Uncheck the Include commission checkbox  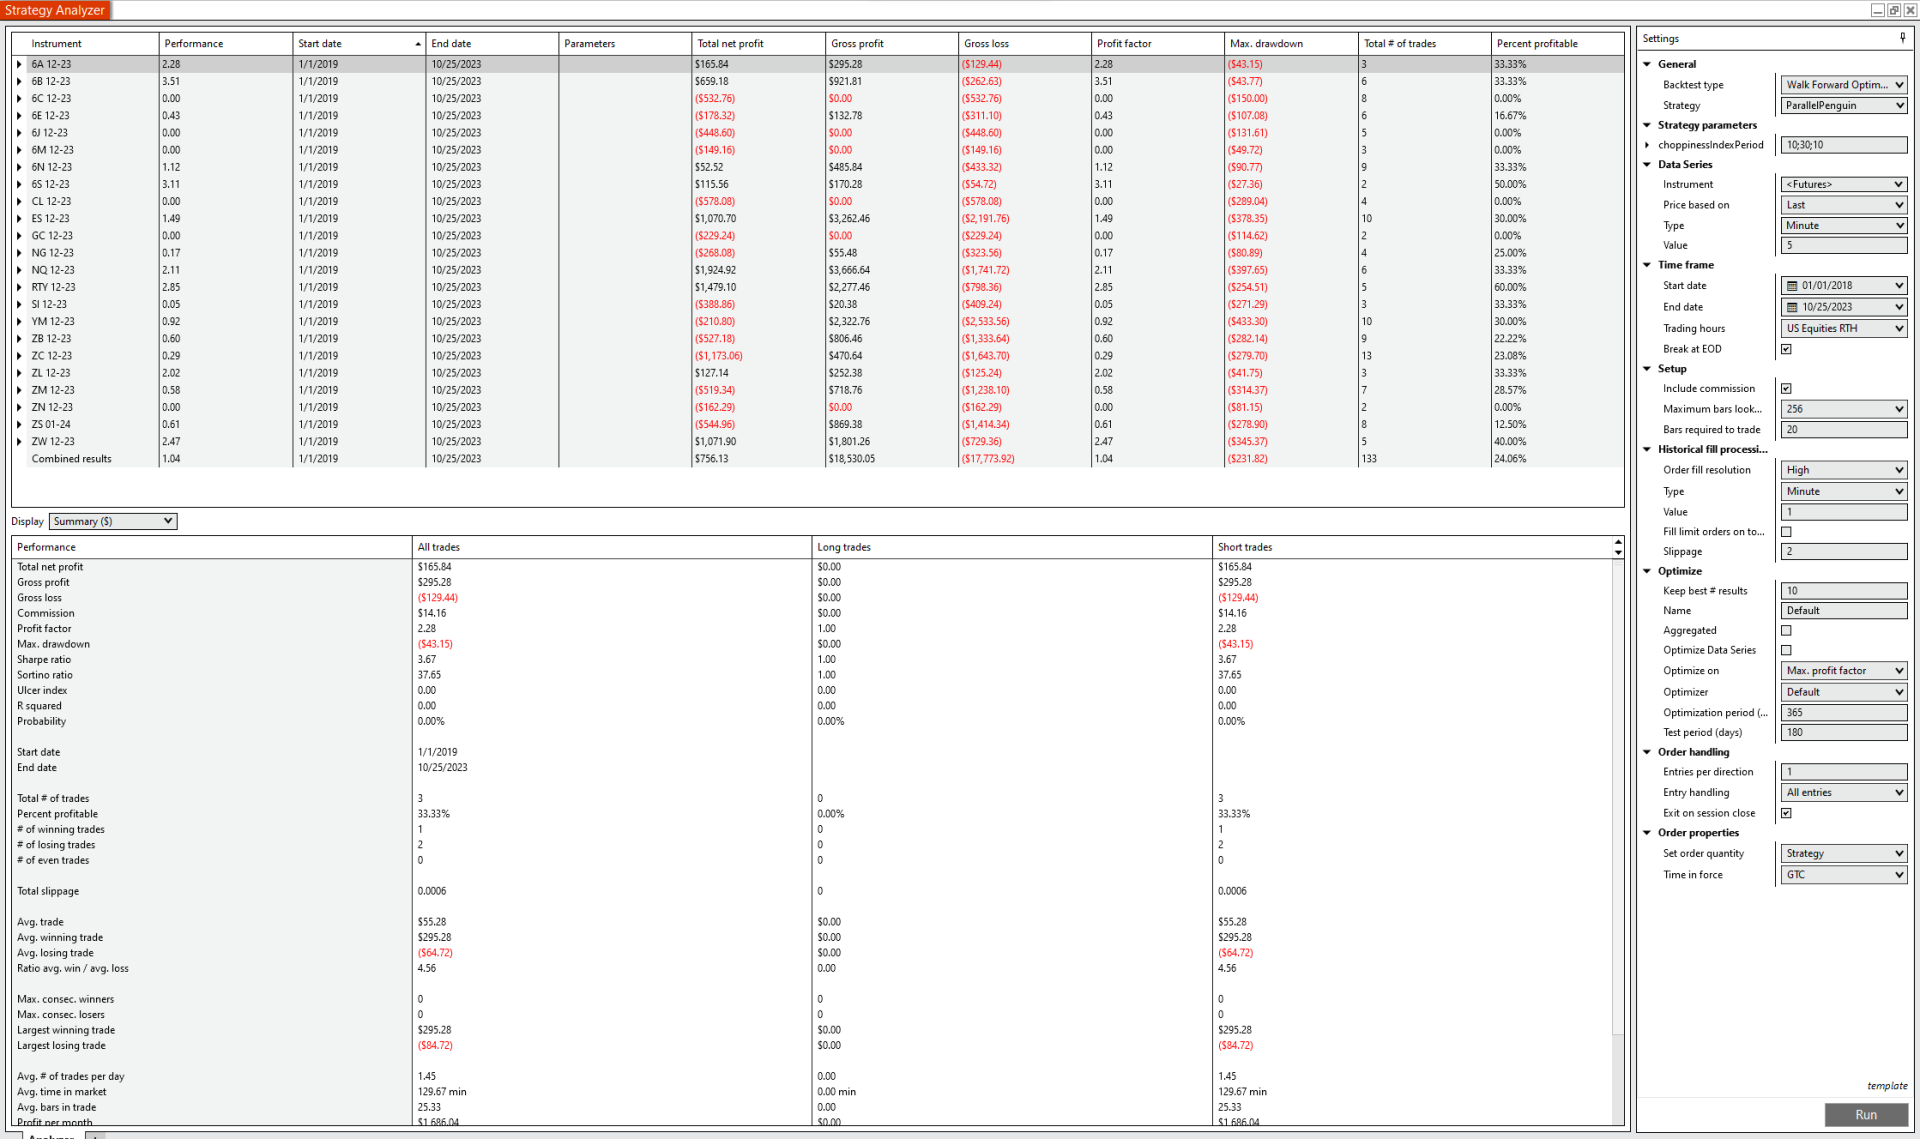click(1786, 389)
